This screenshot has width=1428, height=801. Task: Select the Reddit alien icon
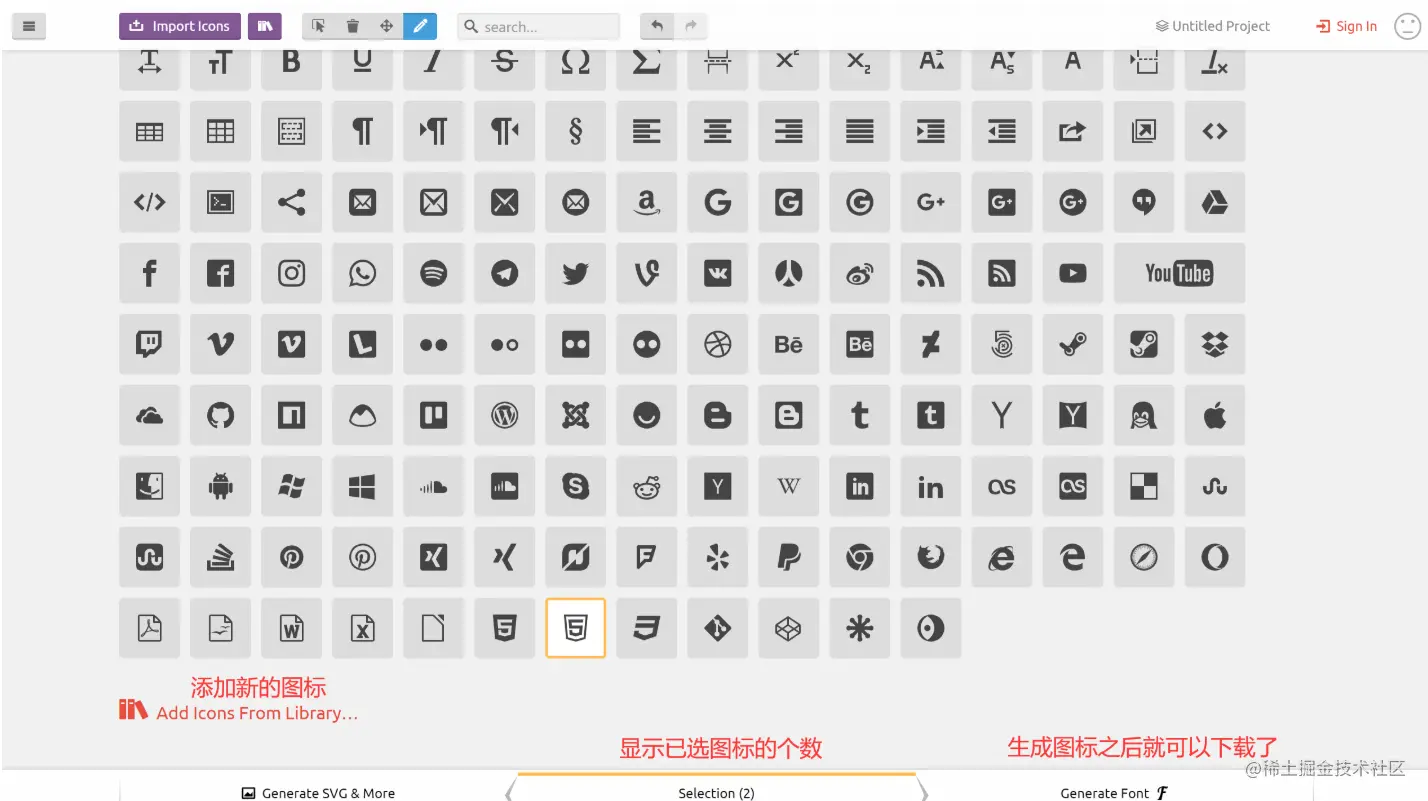click(647, 487)
